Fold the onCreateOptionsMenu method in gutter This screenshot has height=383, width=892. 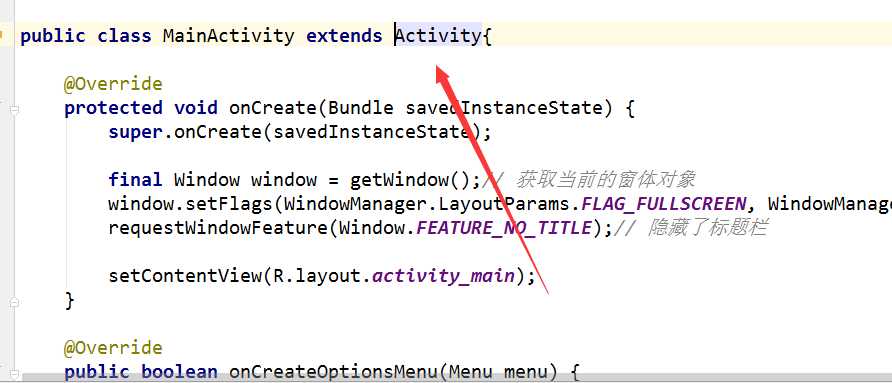click(14, 374)
